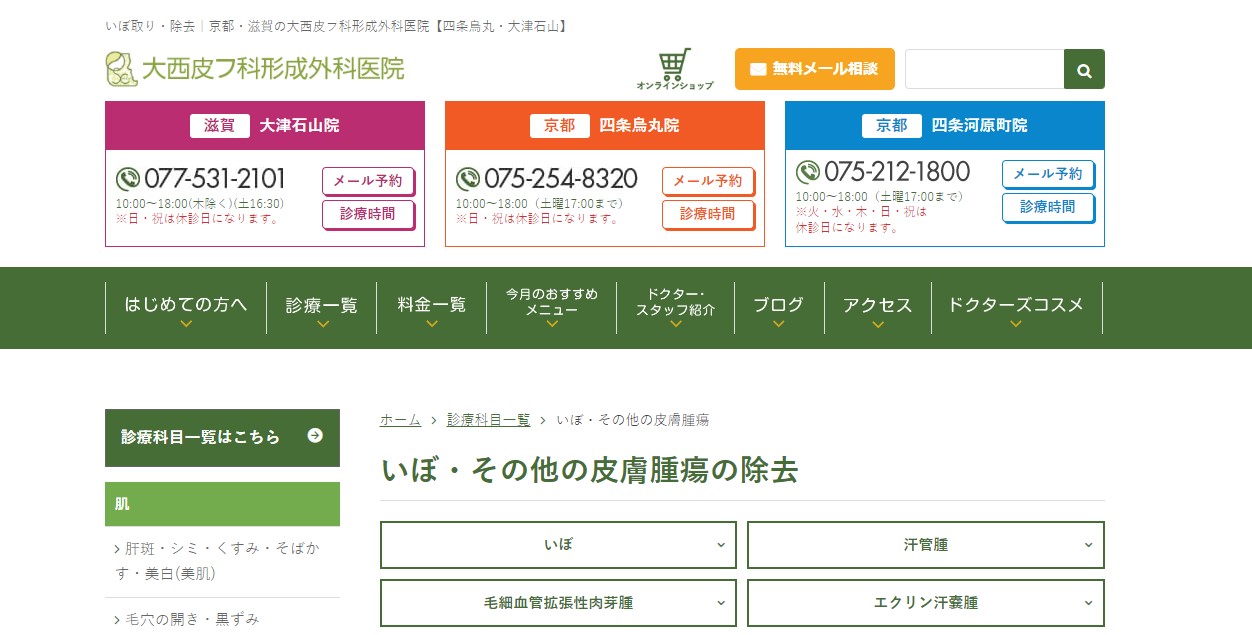This screenshot has height=635, width=1252.
Task: Click 診療時間 for 四条烏丸院
Action: click(x=707, y=214)
